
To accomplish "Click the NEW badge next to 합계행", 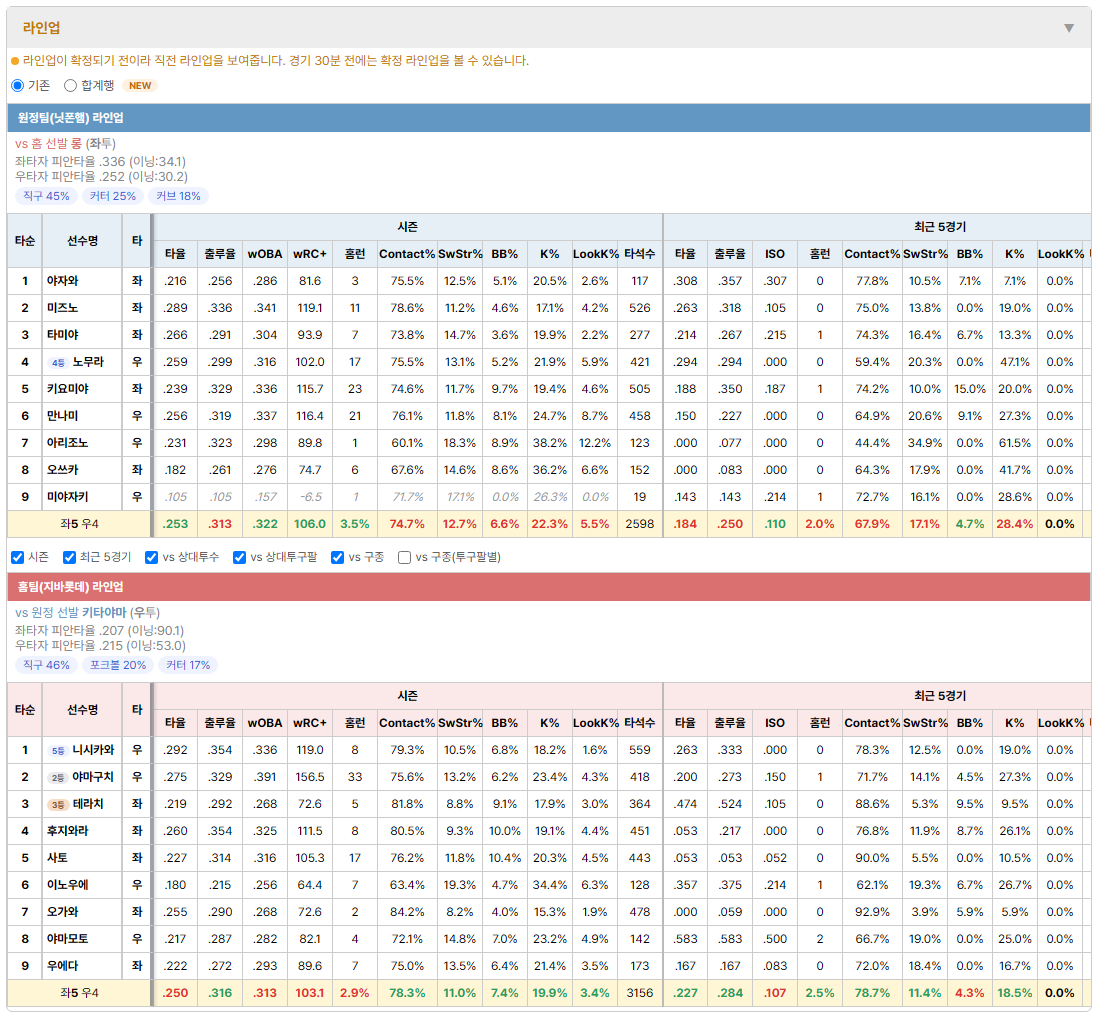I will click(140, 85).
